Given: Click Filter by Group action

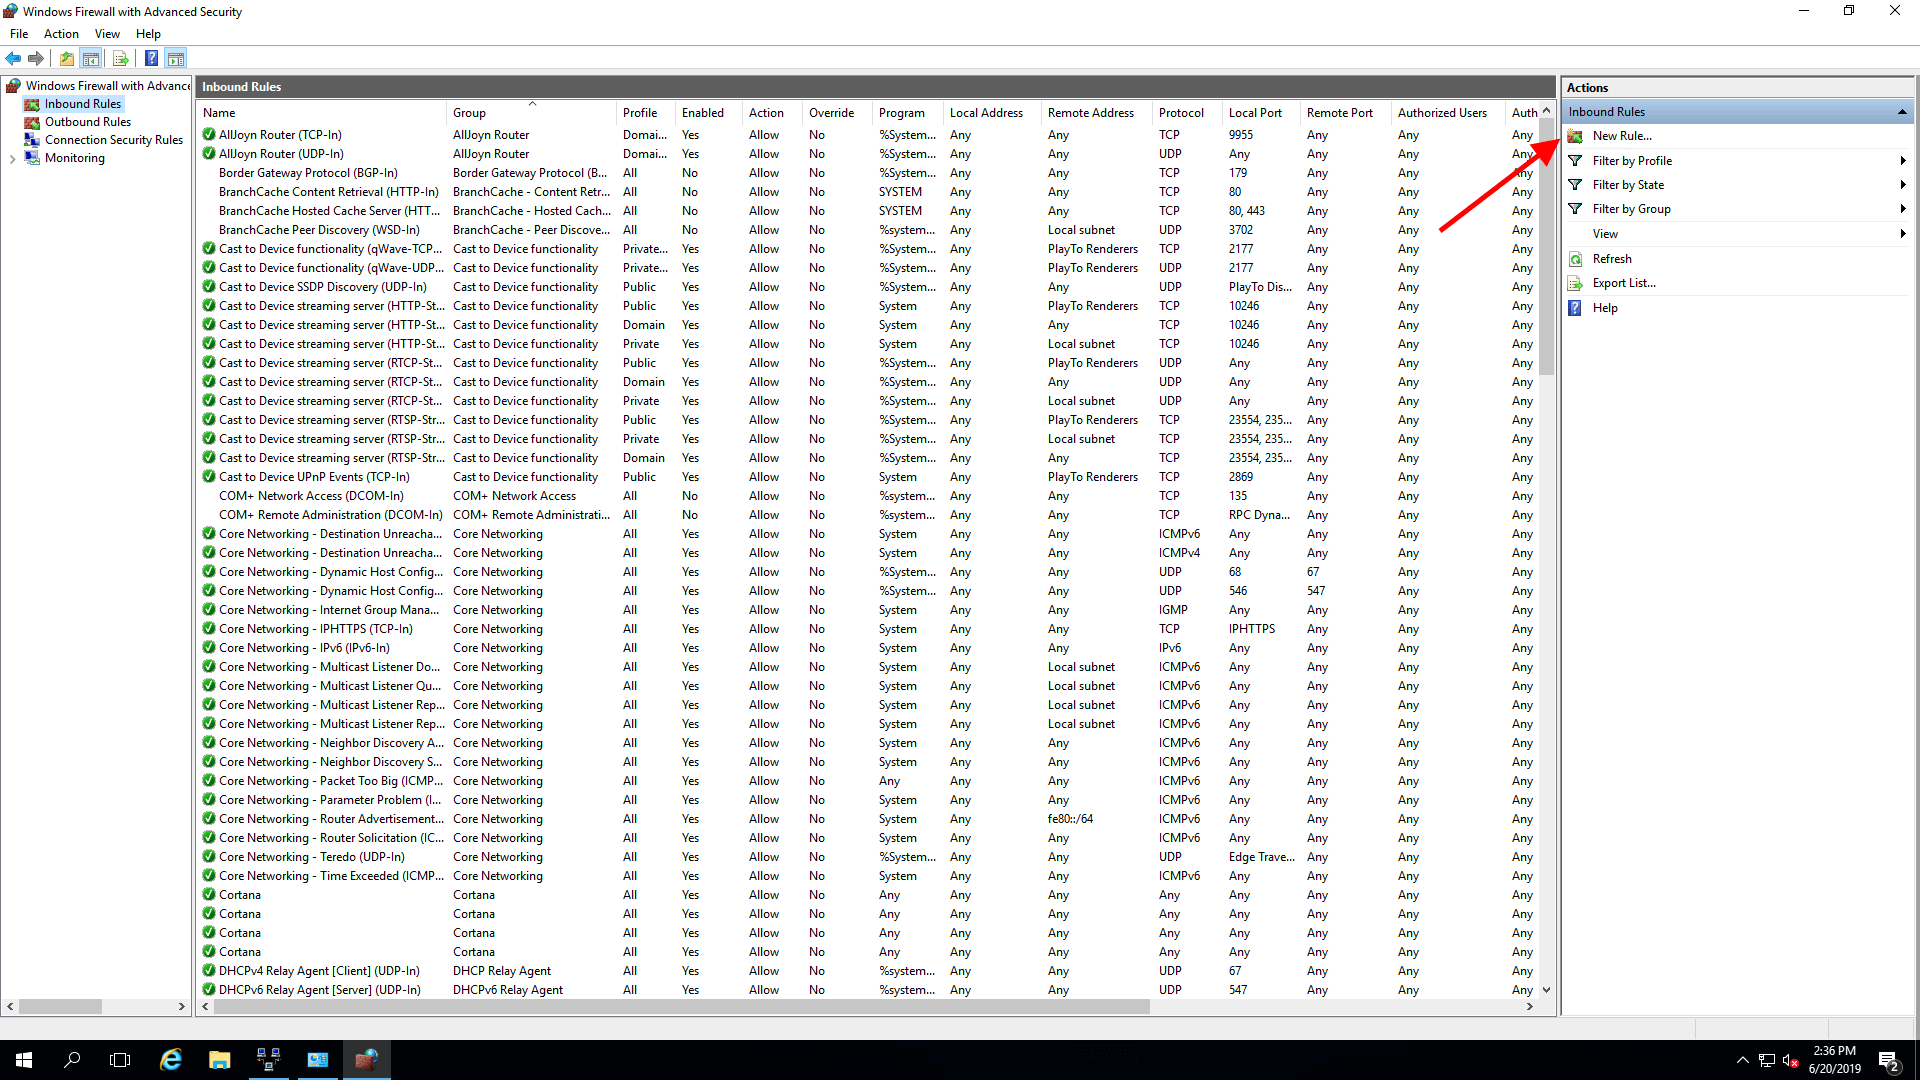Looking at the screenshot, I should pyautogui.click(x=1631, y=209).
